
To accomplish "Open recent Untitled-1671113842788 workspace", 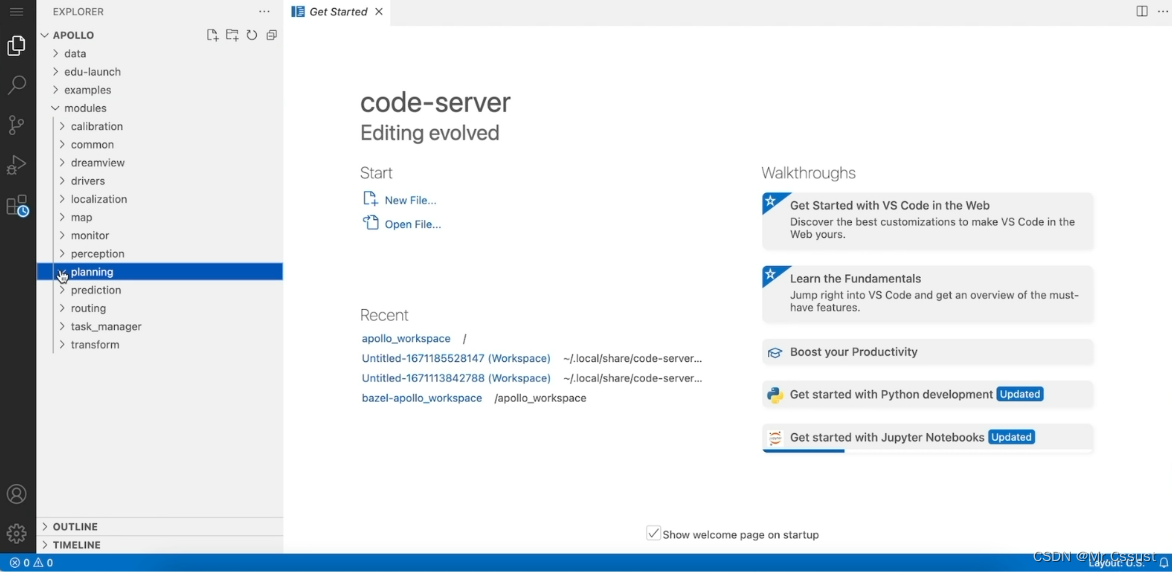I will (456, 378).
